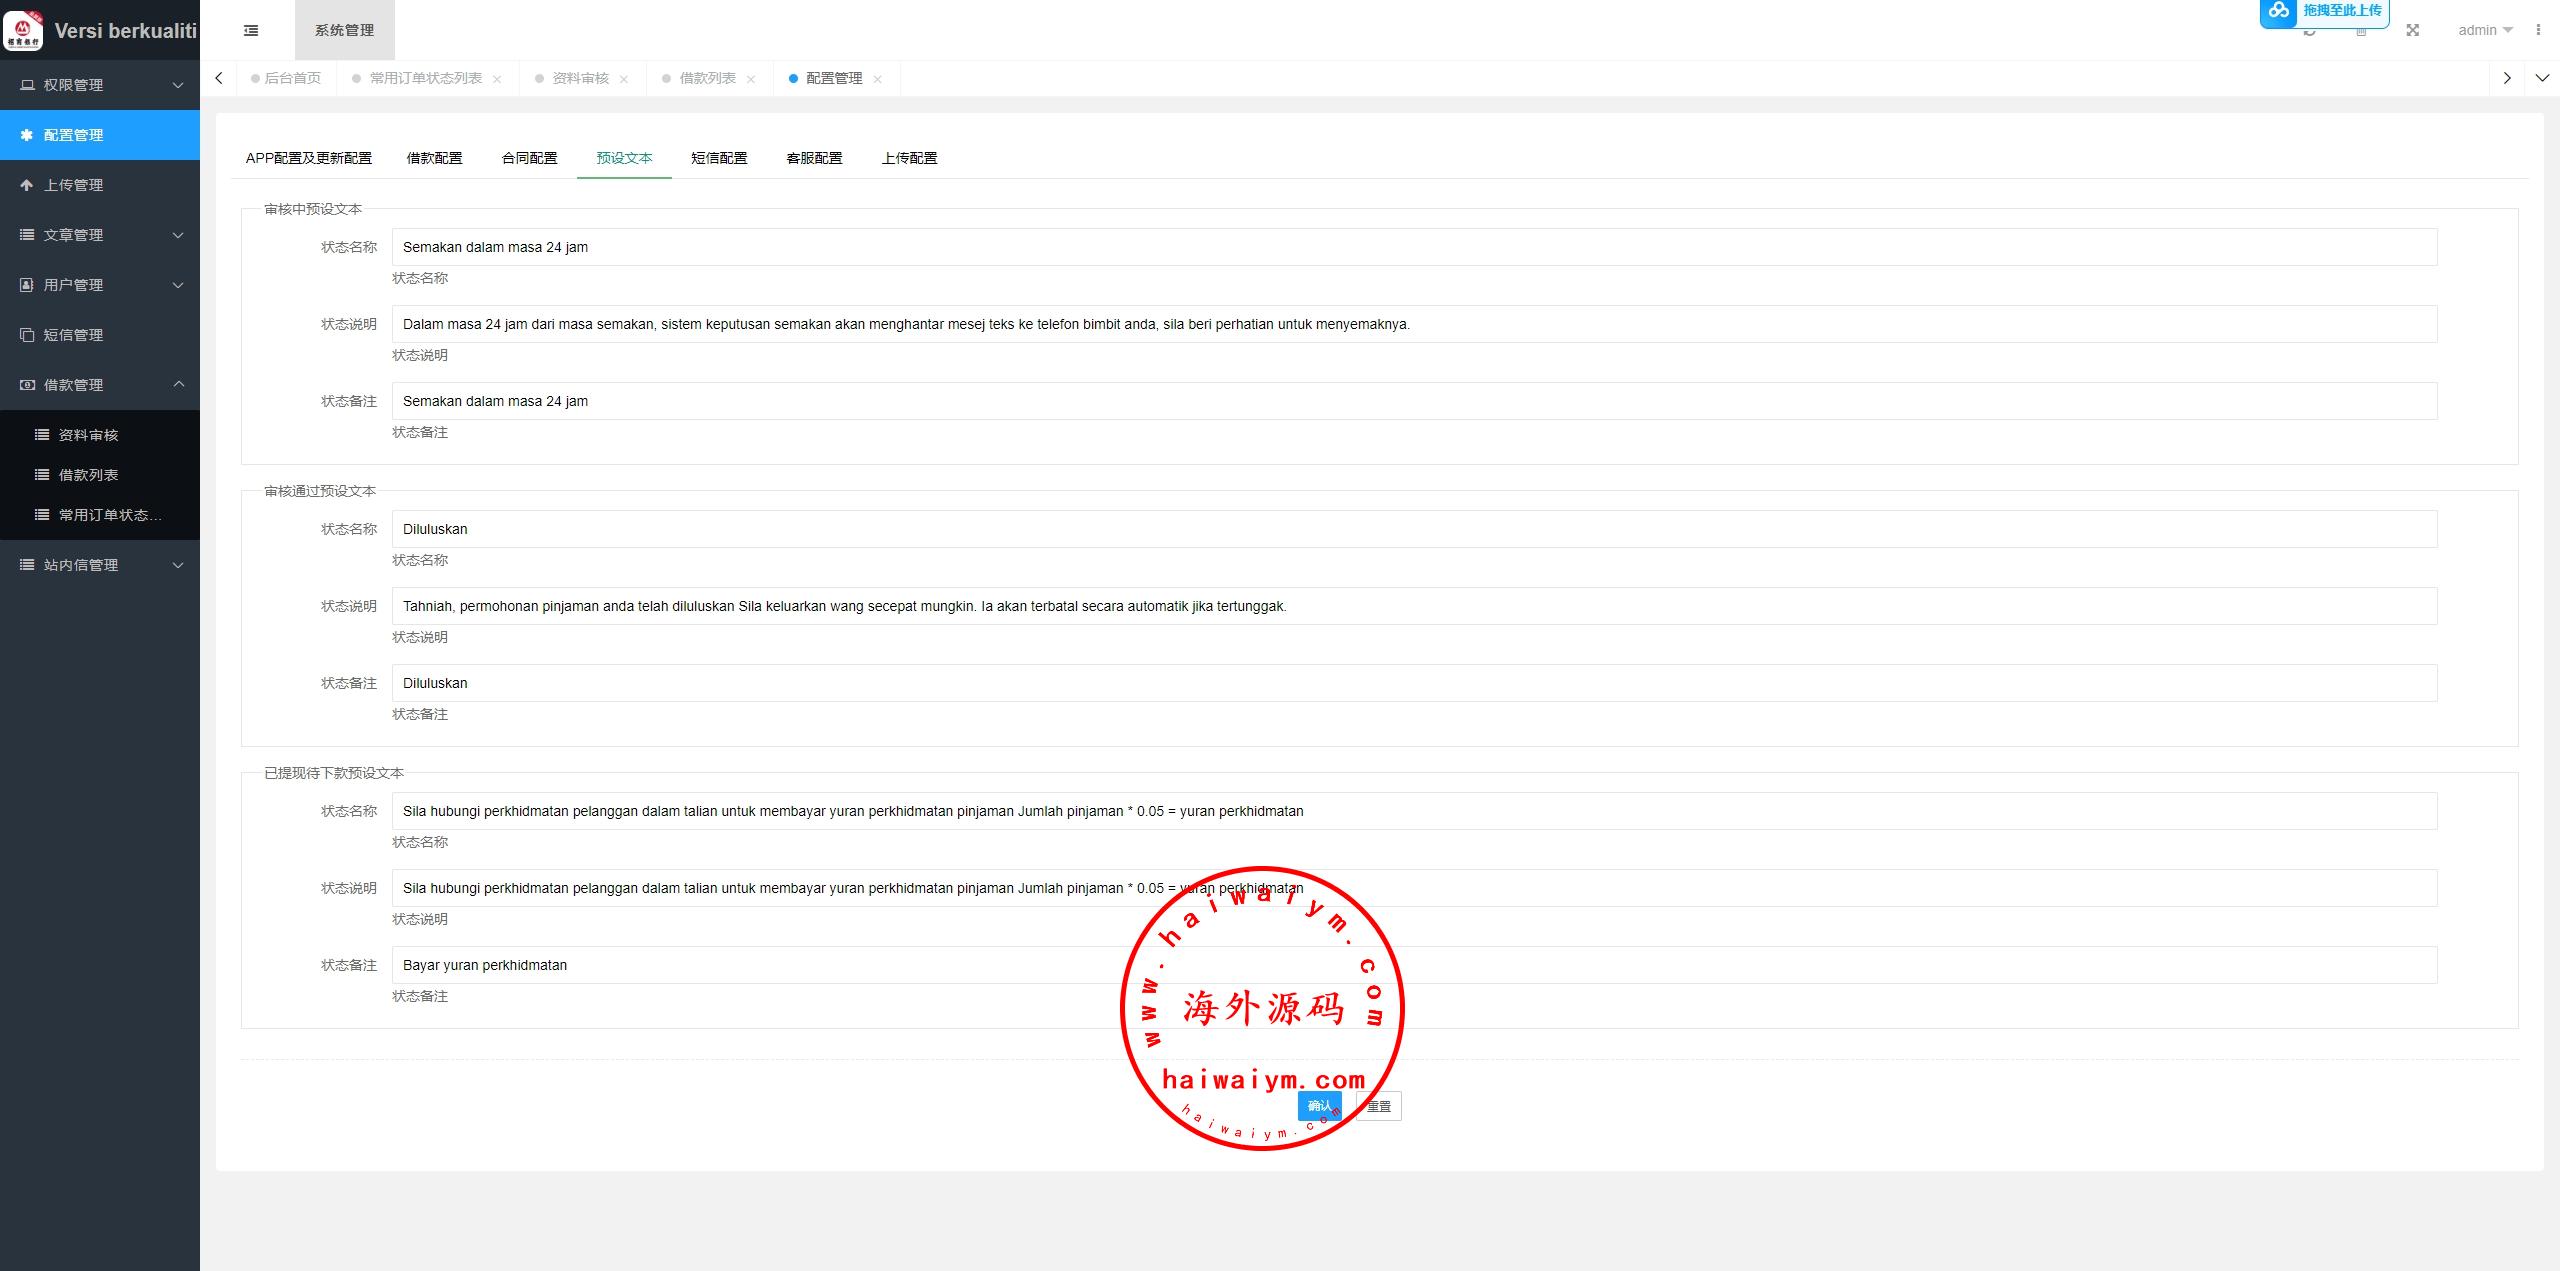2560x1271 pixels.
Task: Toggle fullscreen with the expand icon
Action: point(2412,30)
